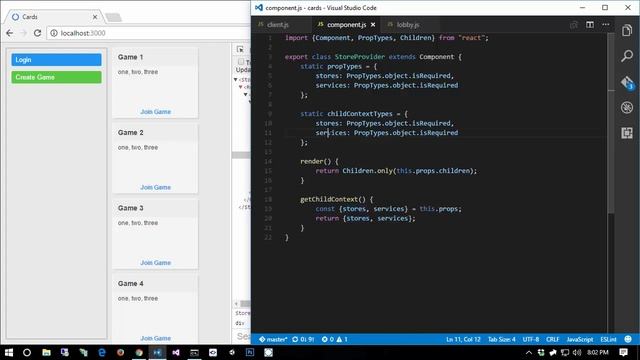Open a new browser tab

tap(113, 17)
